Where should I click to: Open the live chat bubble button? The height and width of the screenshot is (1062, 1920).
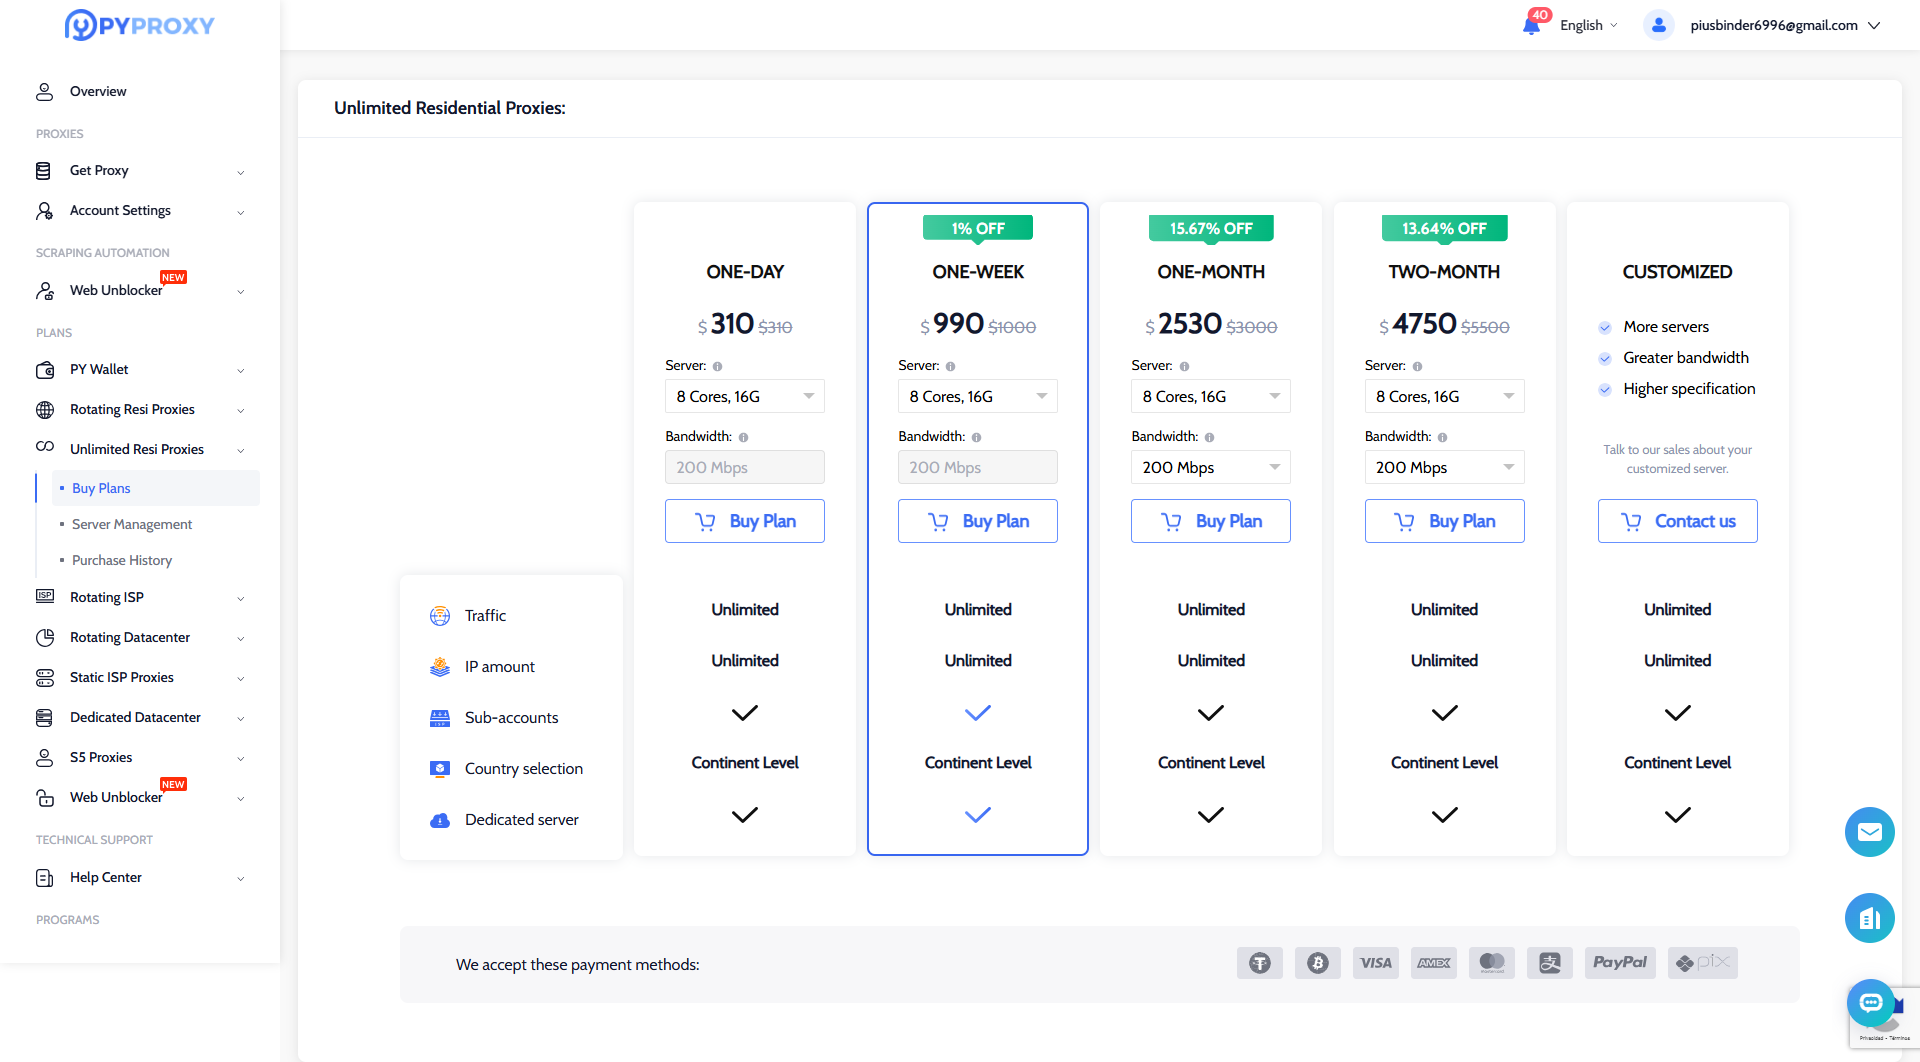coord(1870,1002)
